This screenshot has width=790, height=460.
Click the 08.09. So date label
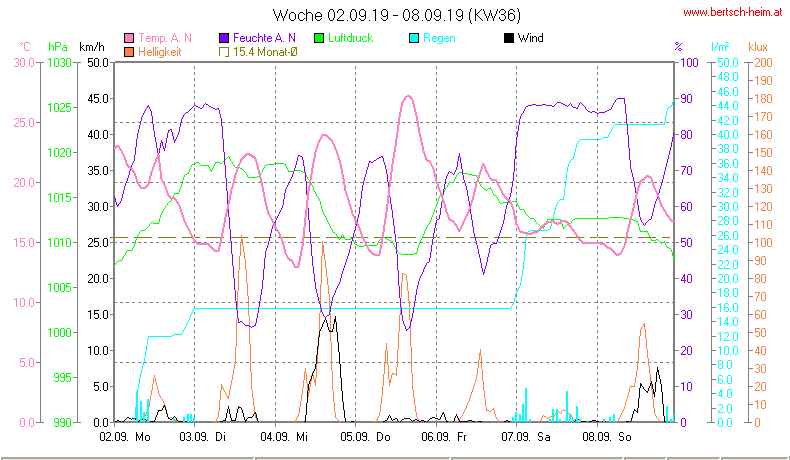607,437
